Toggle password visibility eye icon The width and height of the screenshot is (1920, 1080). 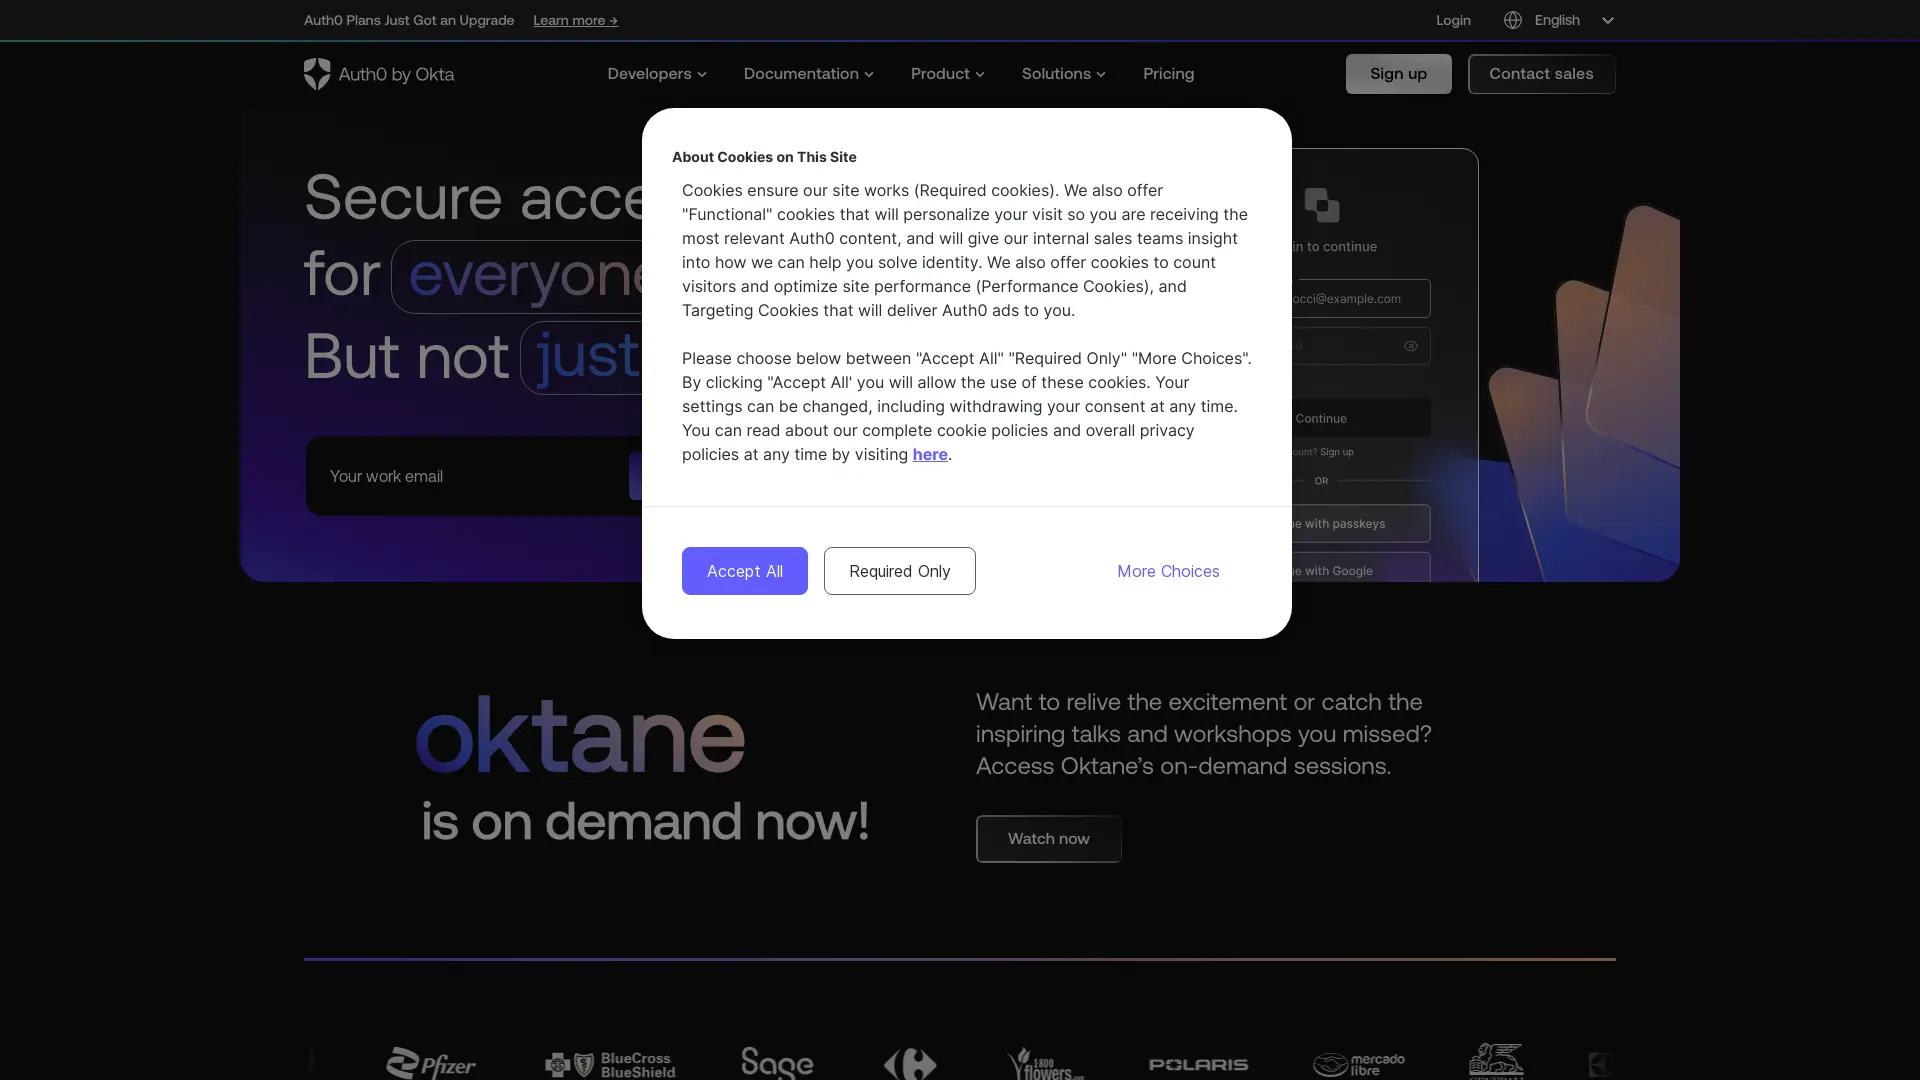1411,346
